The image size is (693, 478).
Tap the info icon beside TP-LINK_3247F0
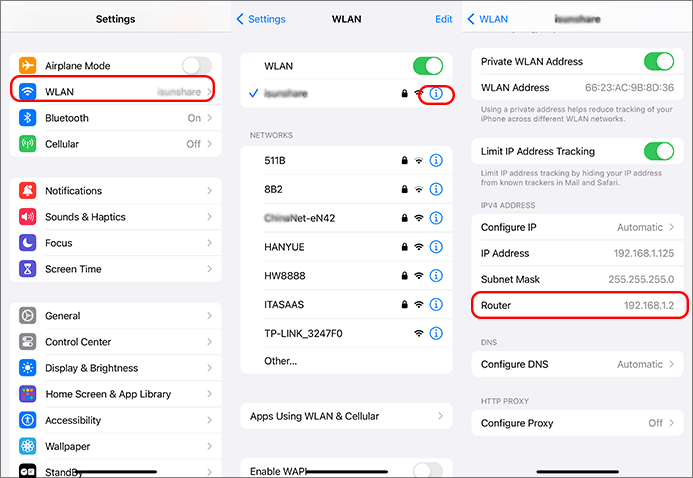tap(436, 334)
